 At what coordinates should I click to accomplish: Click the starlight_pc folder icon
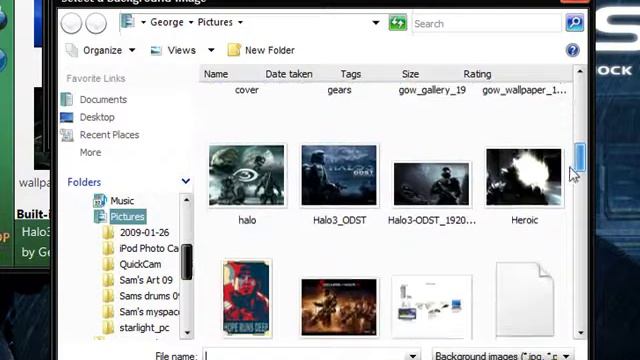(x=108, y=327)
